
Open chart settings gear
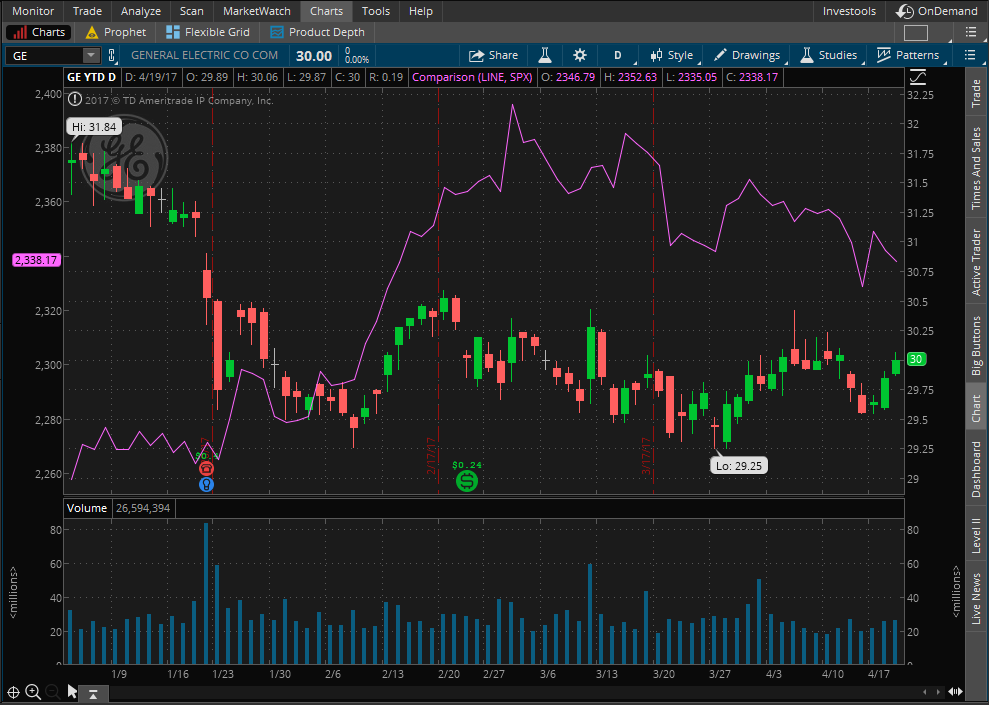tap(580, 55)
